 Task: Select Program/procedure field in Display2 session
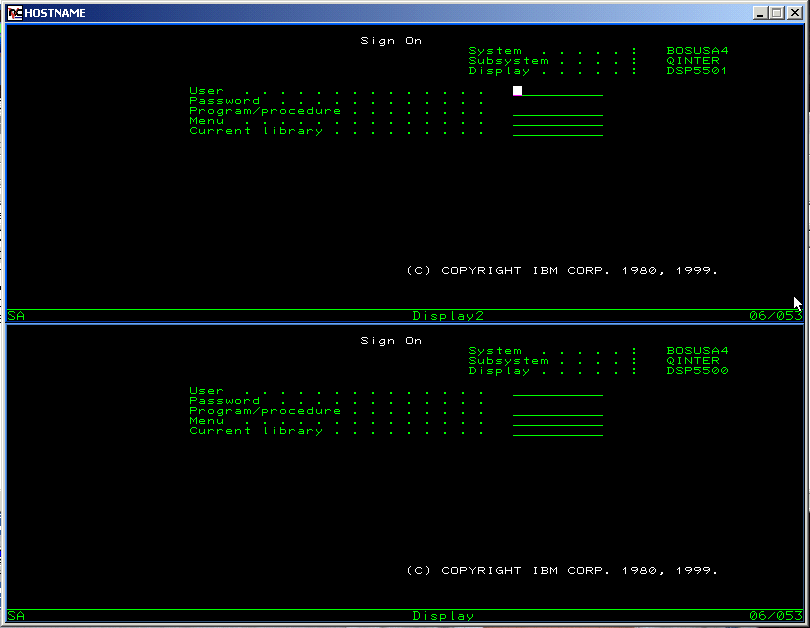point(557,111)
